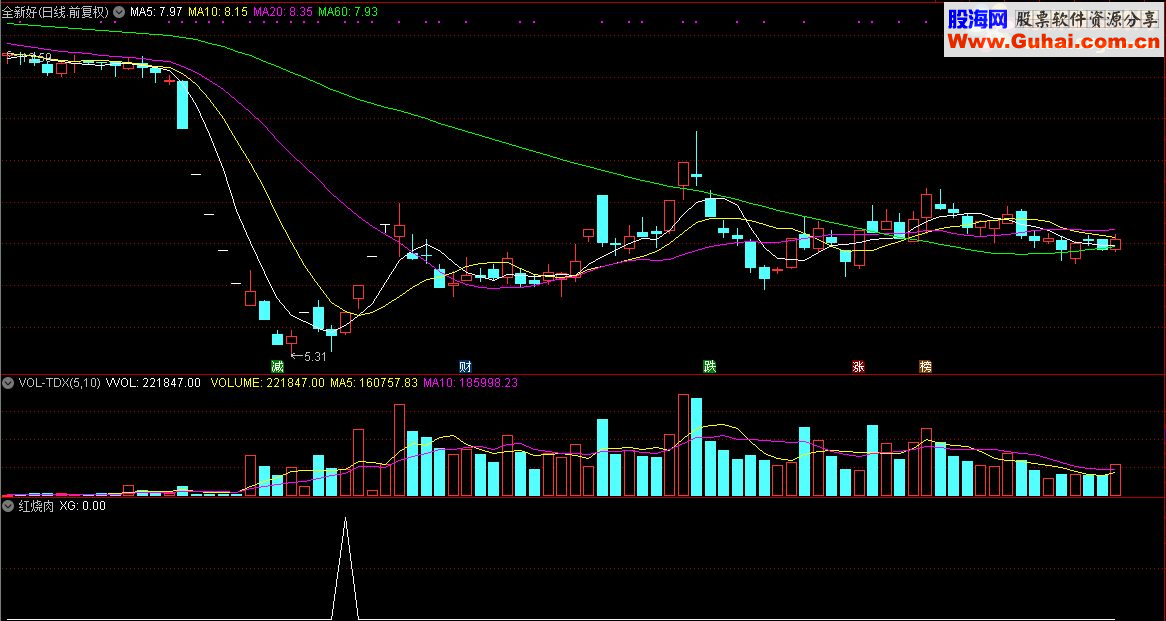This screenshot has height=621, width=1166.
Task: Select the MA5: 7.97 legend label
Action: [156, 12]
